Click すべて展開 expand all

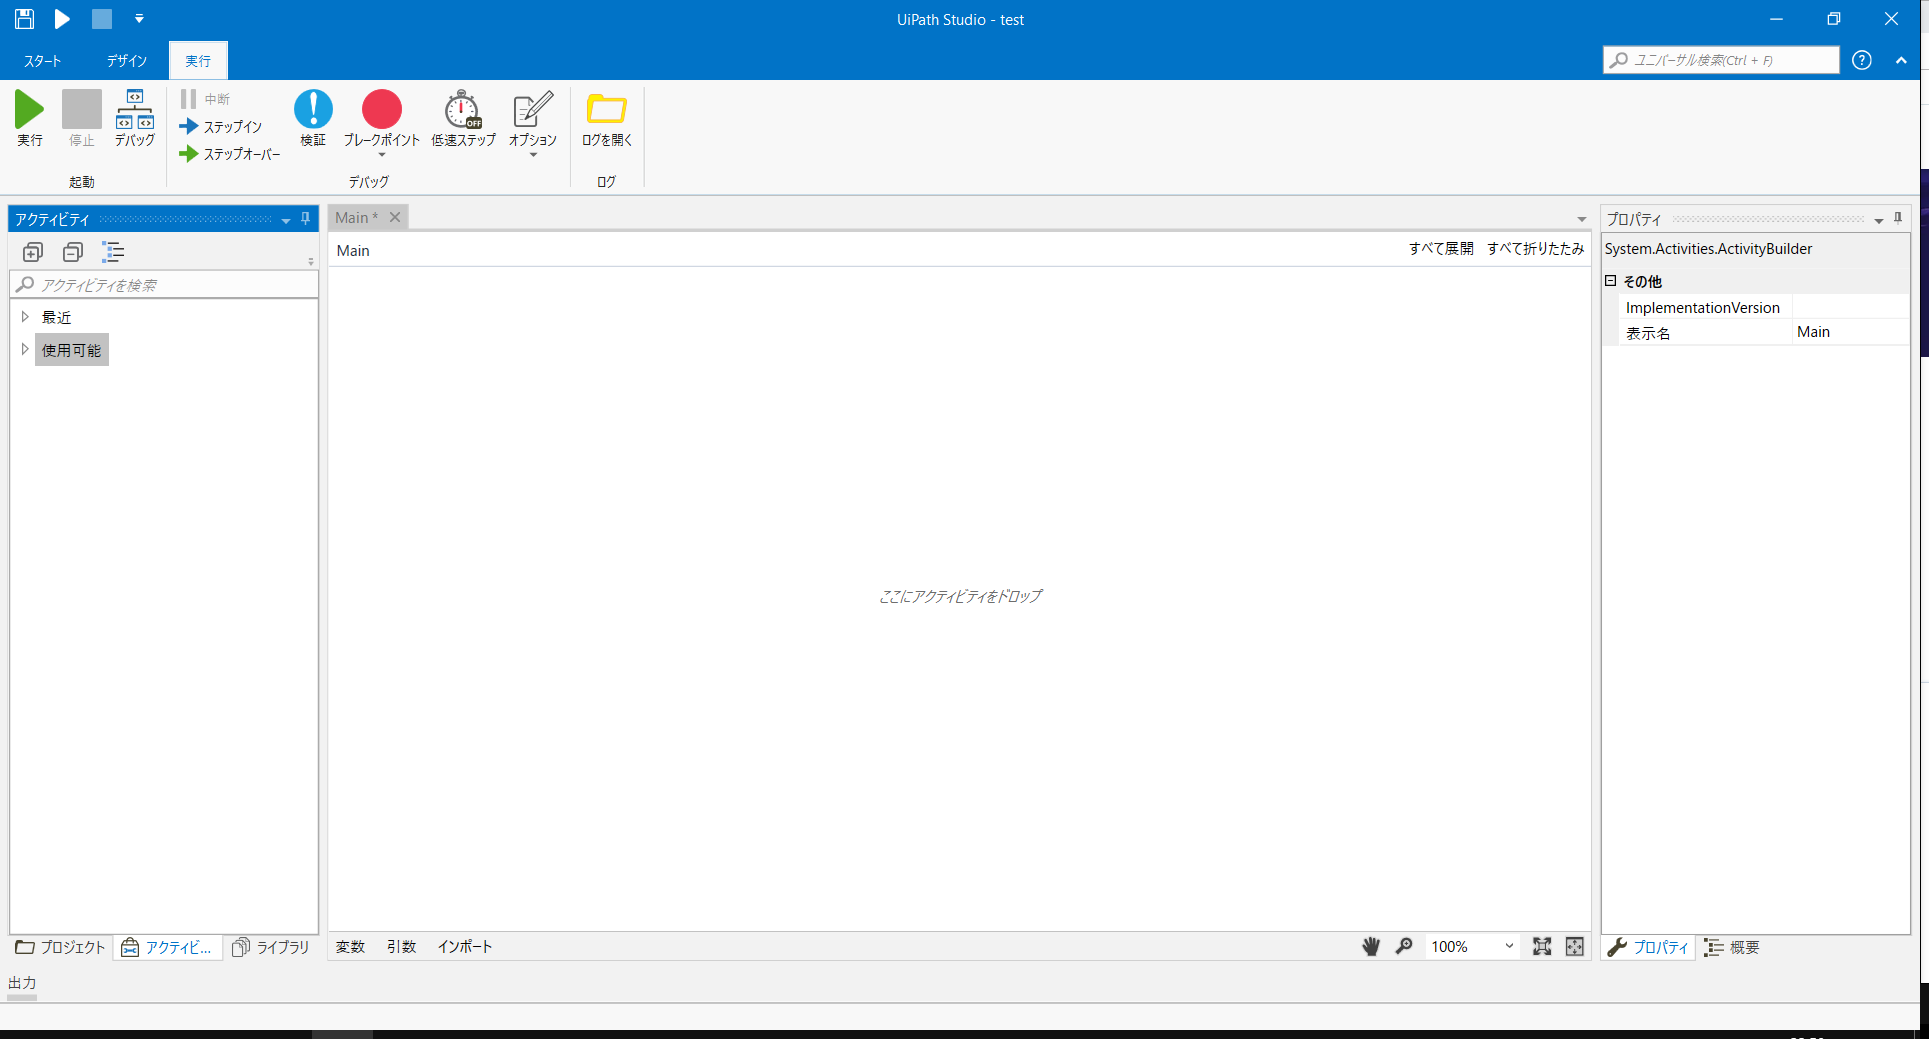[1441, 249]
